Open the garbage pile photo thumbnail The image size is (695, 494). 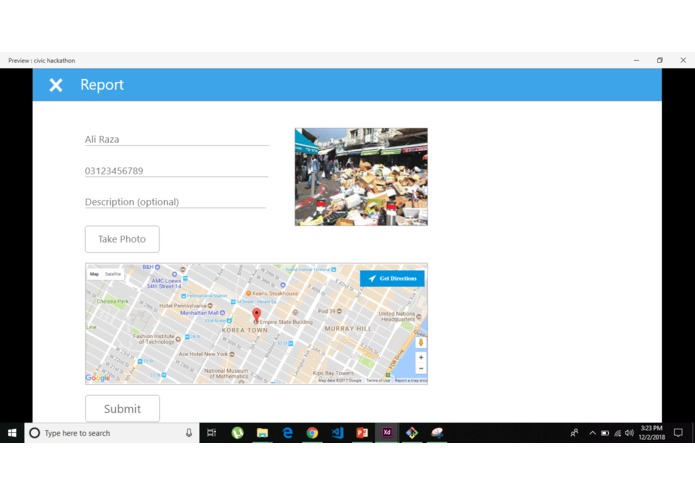coord(361,177)
